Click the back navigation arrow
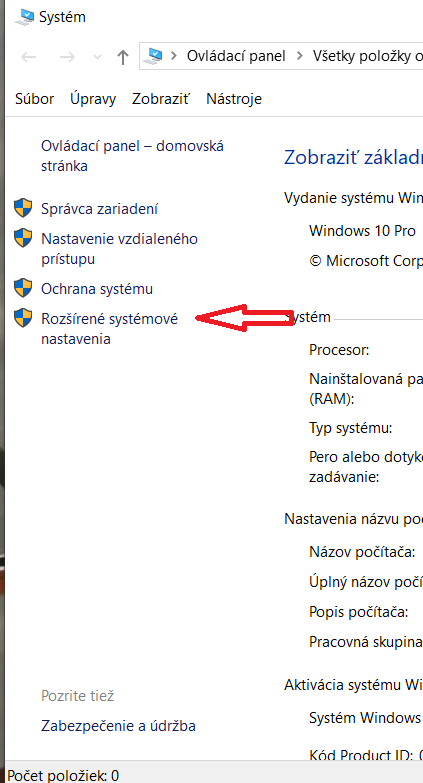The height and width of the screenshot is (783, 423). point(28,57)
